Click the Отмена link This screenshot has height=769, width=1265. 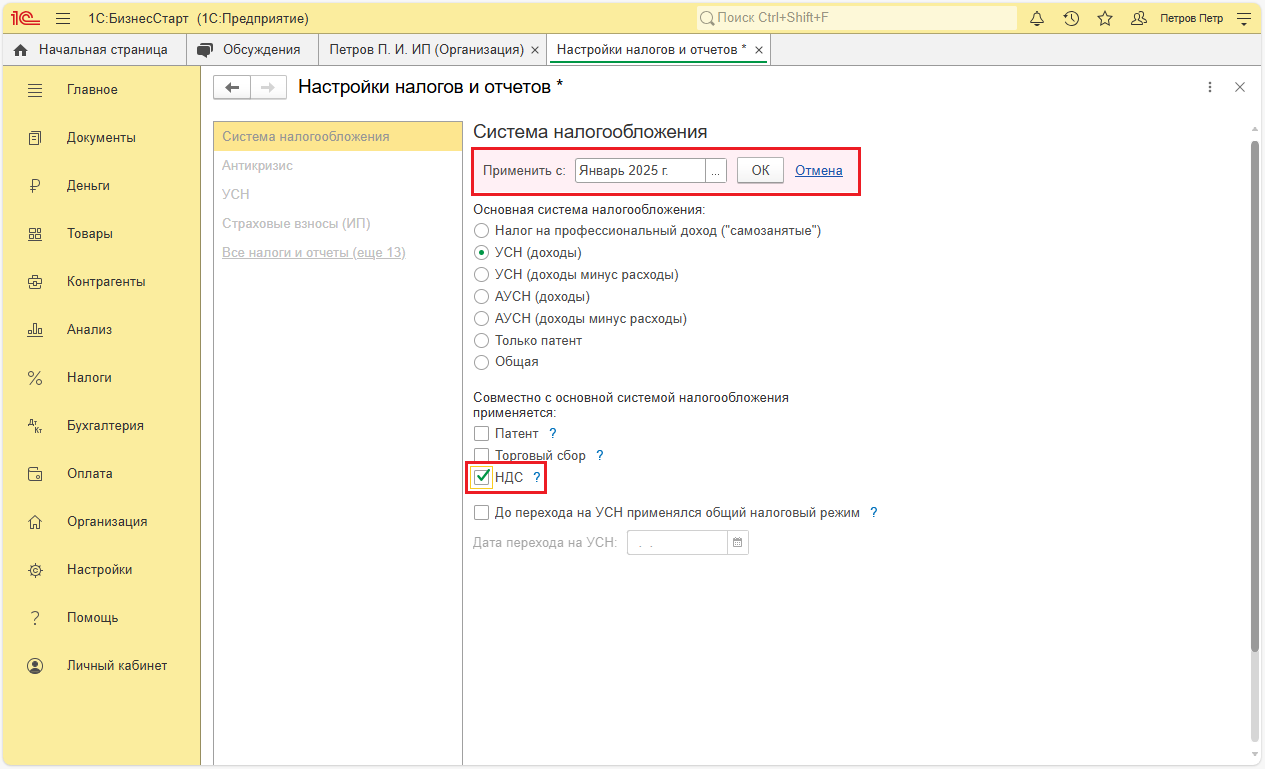pyautogui.click(x=819, y=171)
